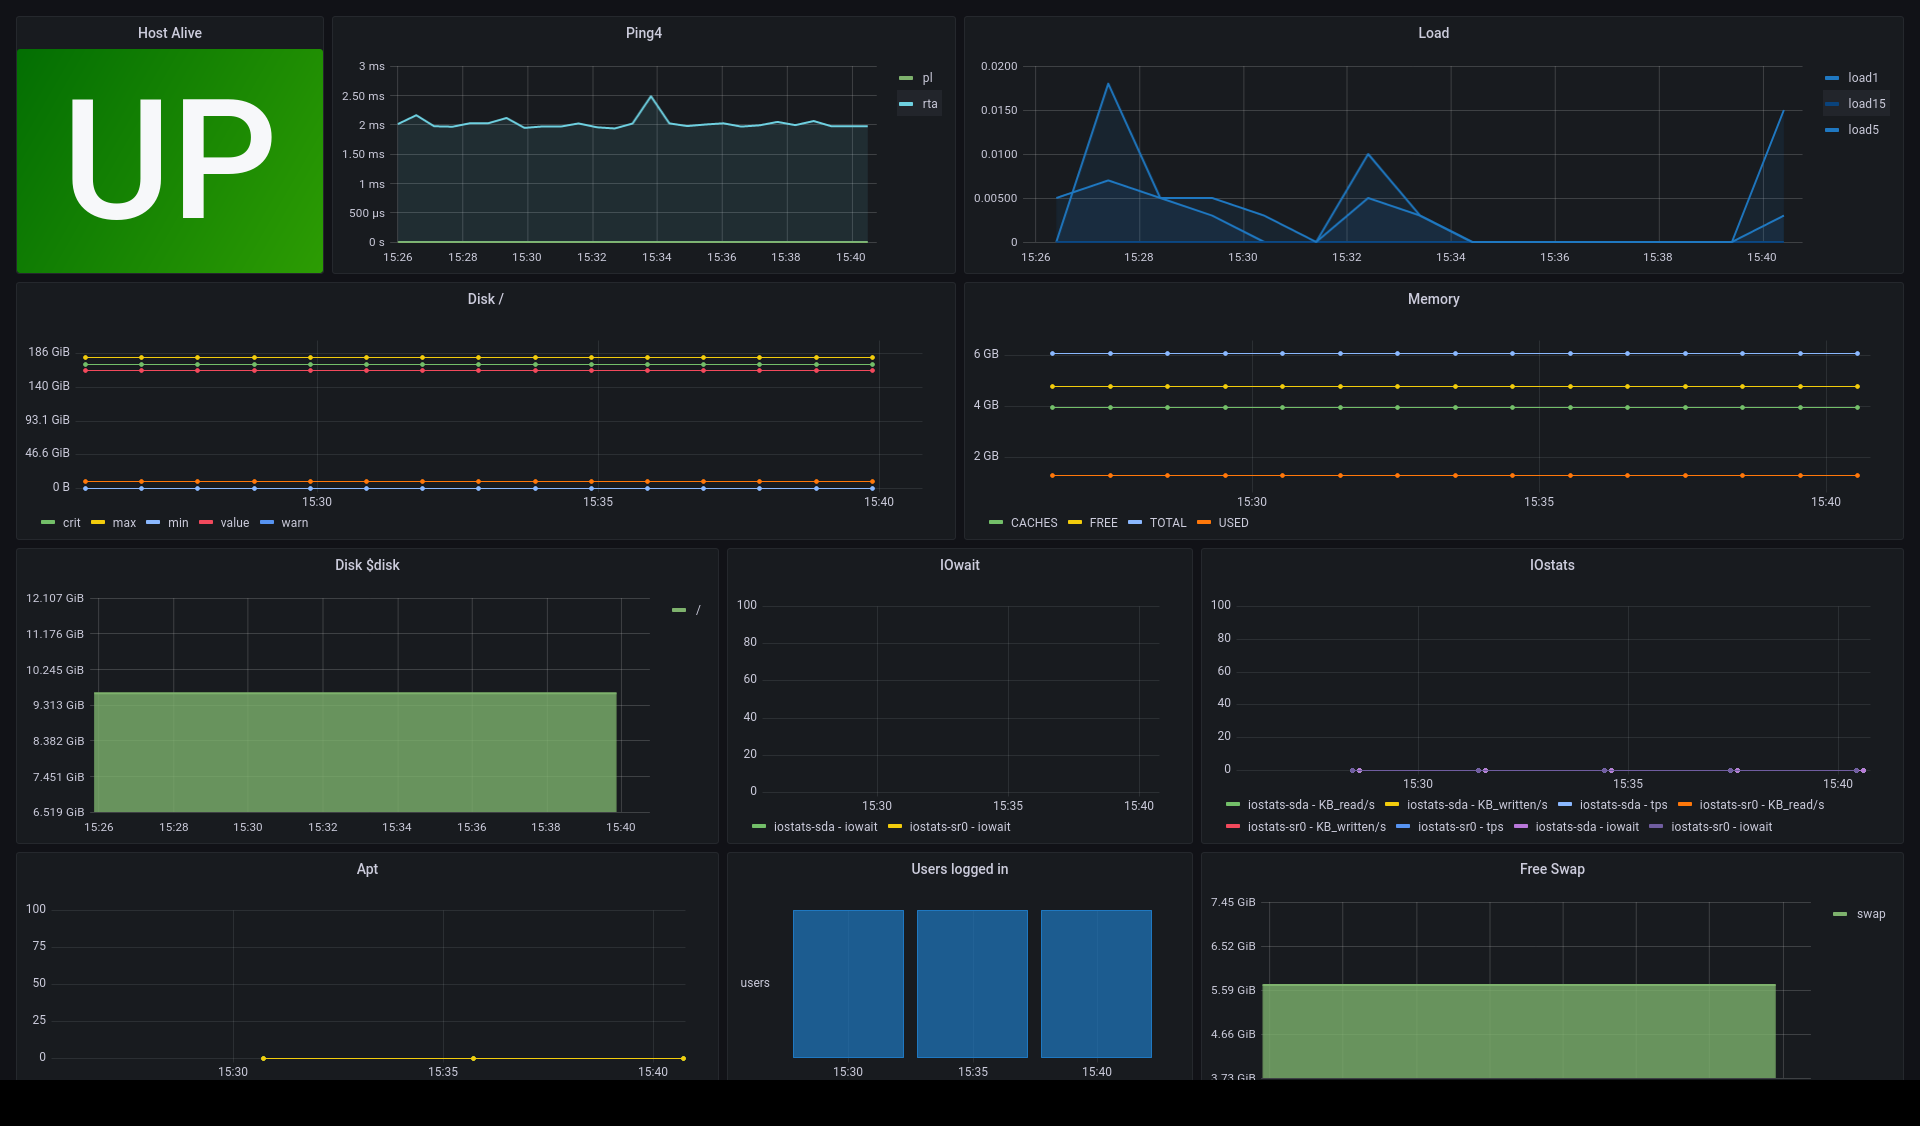The width and height of the screenshot is (1920, 1126).
Task: Isolate iostats-sda - tps series in legend
Action: click(x=1622, y=805)
